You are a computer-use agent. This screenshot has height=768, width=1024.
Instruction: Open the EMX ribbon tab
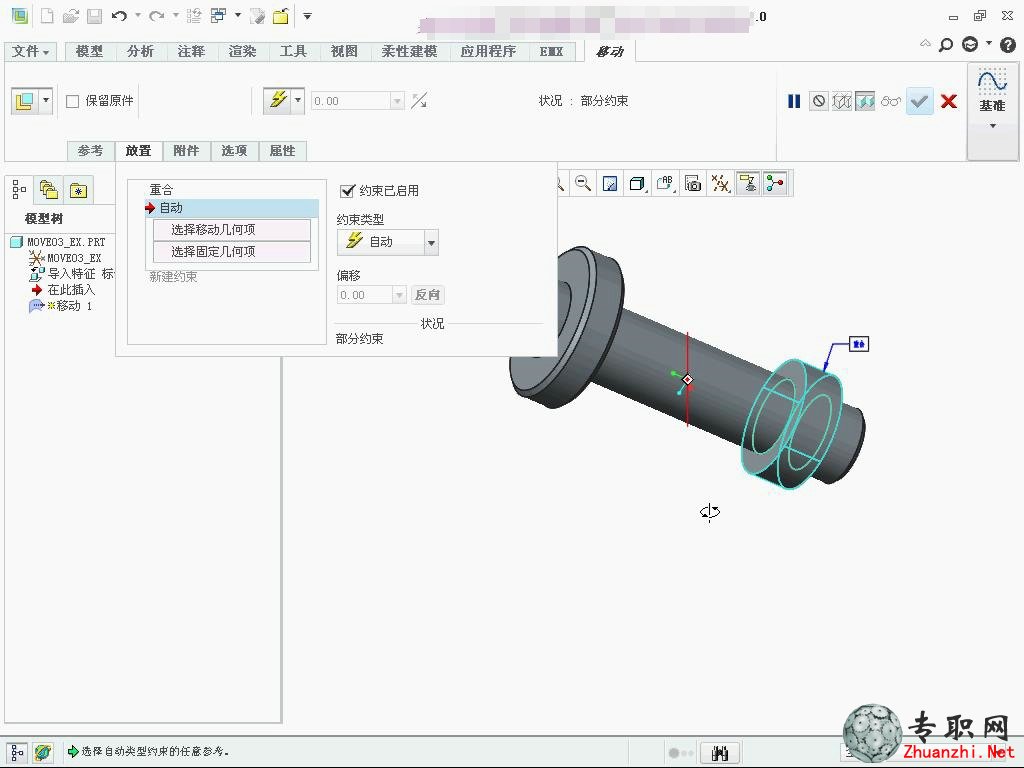pos(551,51)
